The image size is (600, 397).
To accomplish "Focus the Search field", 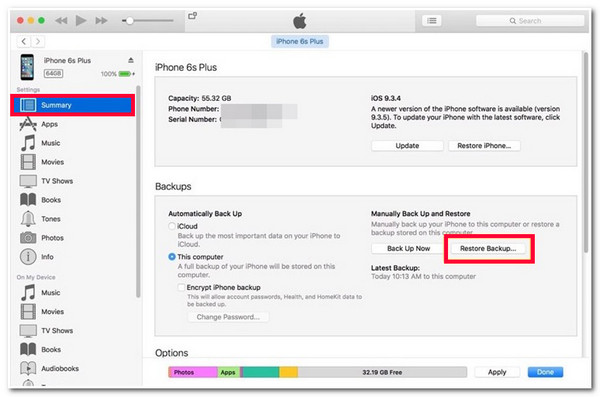I will [530, 21].
